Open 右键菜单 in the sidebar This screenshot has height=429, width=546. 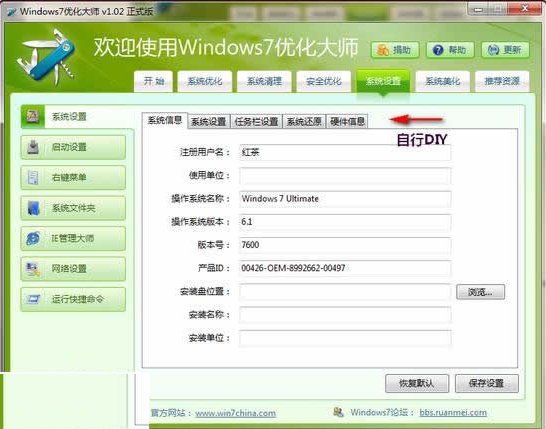(73, 178)
